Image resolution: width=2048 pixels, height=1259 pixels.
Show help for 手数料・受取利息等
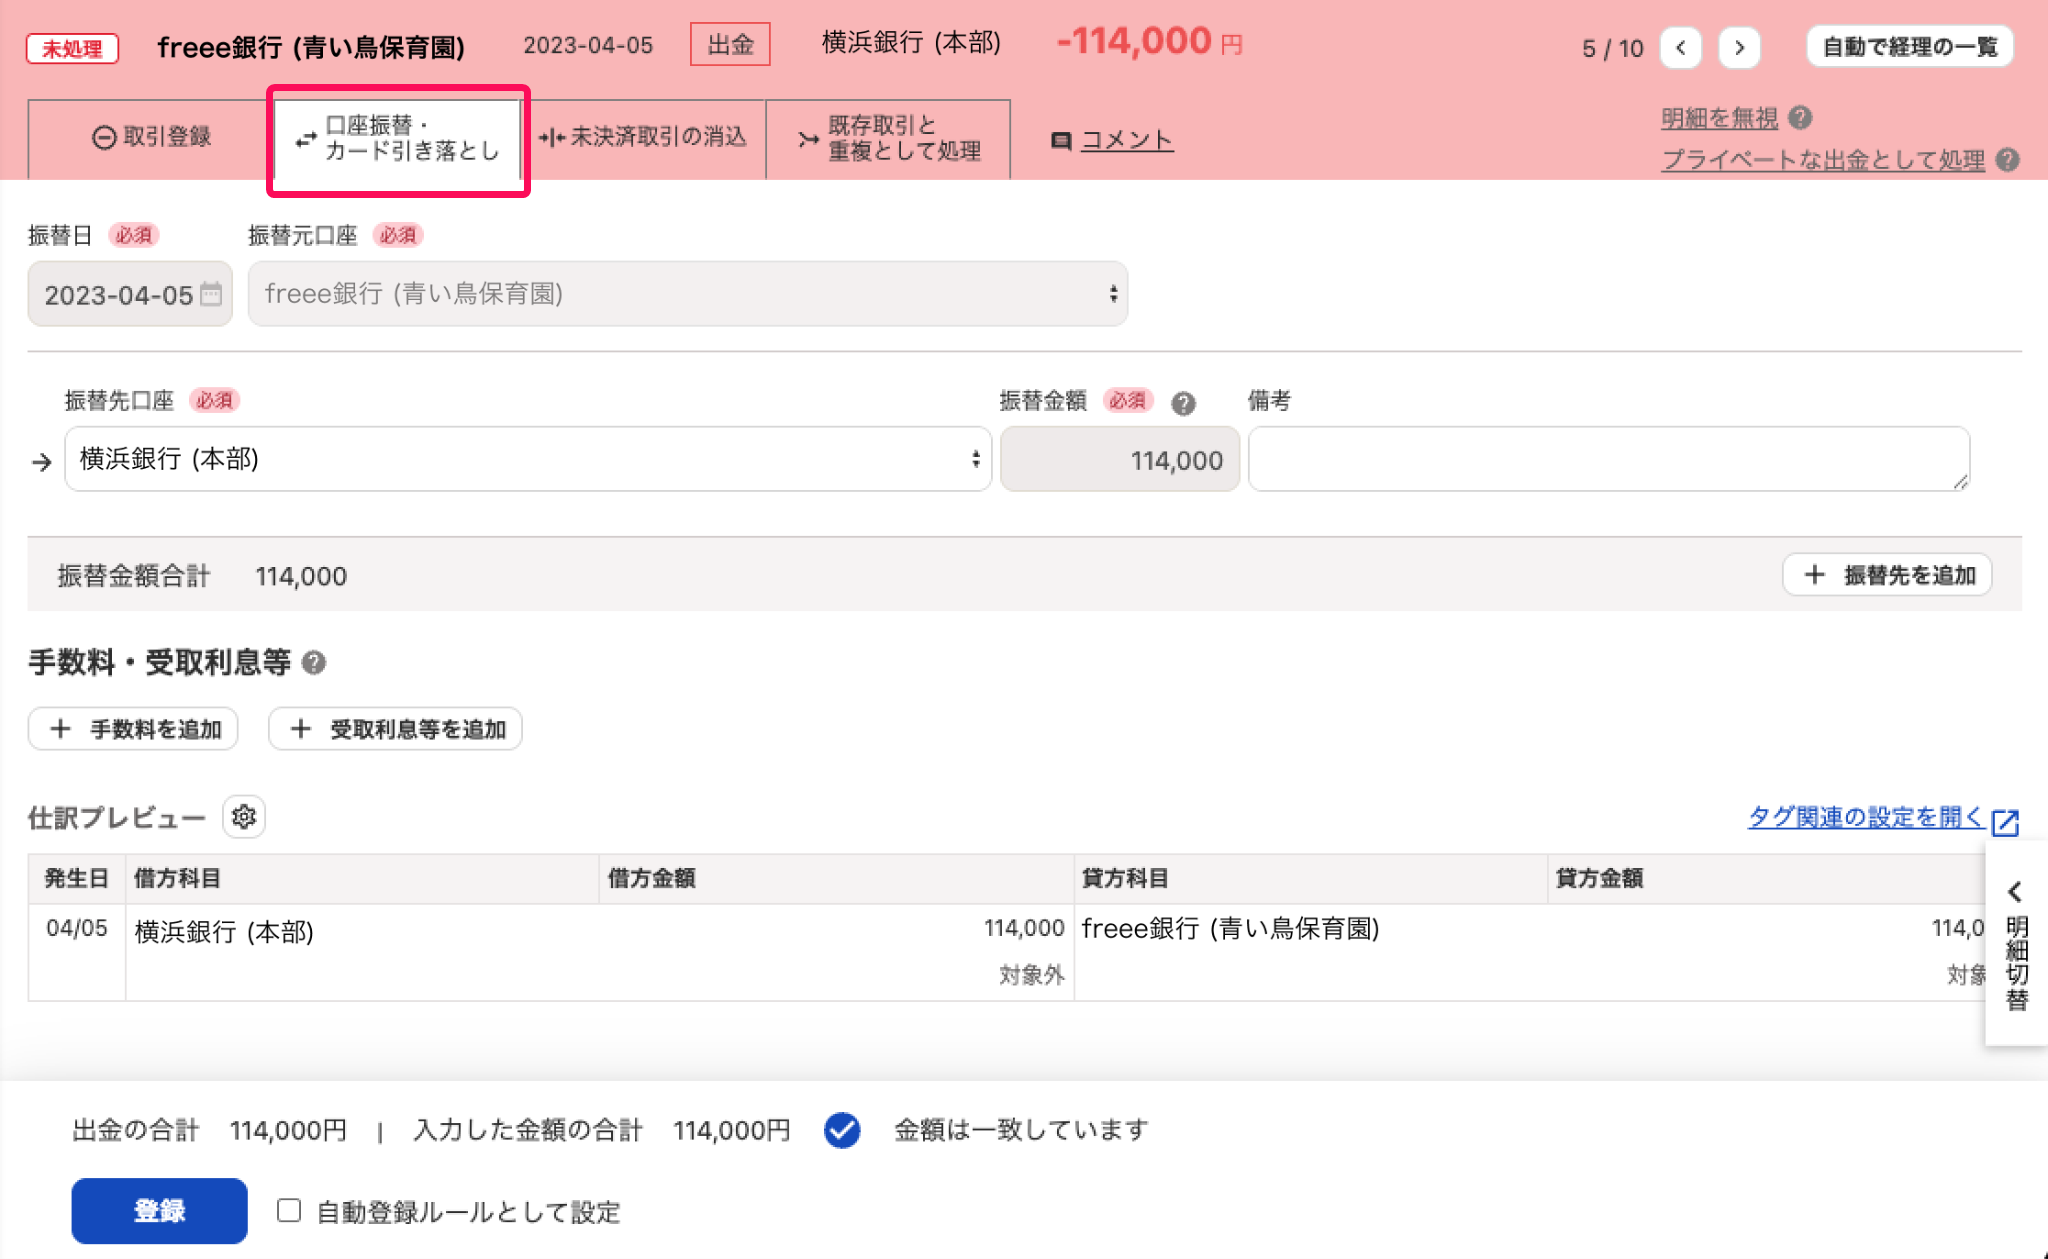click(313, 663)
